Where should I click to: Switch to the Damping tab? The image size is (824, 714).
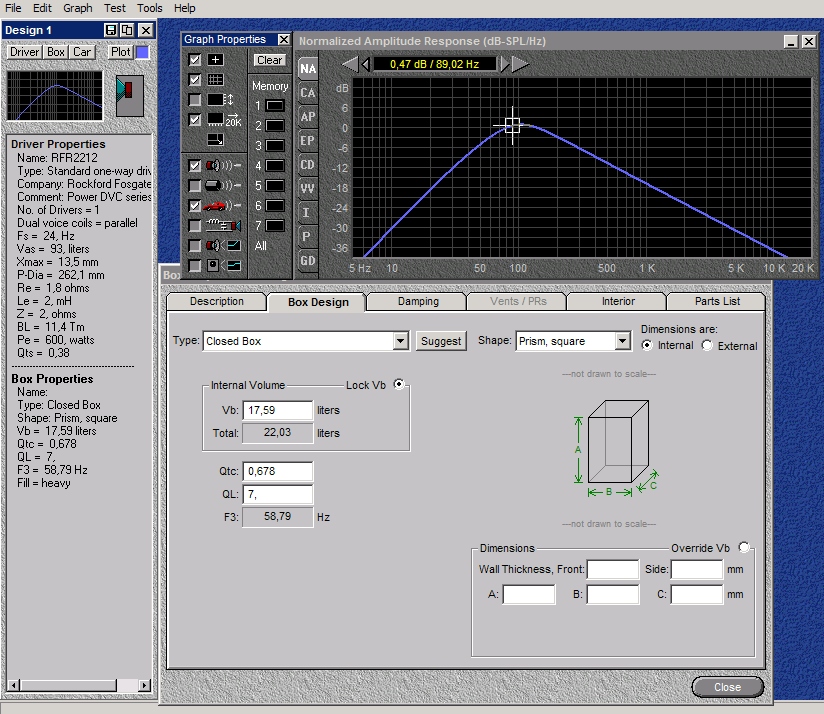coord(418,302)
